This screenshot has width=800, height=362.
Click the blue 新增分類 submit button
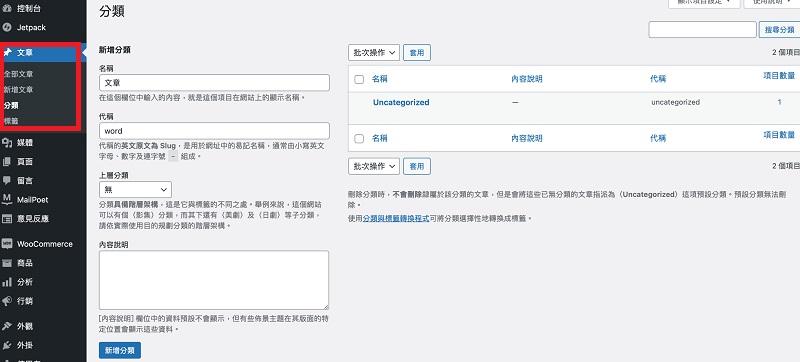120,351
